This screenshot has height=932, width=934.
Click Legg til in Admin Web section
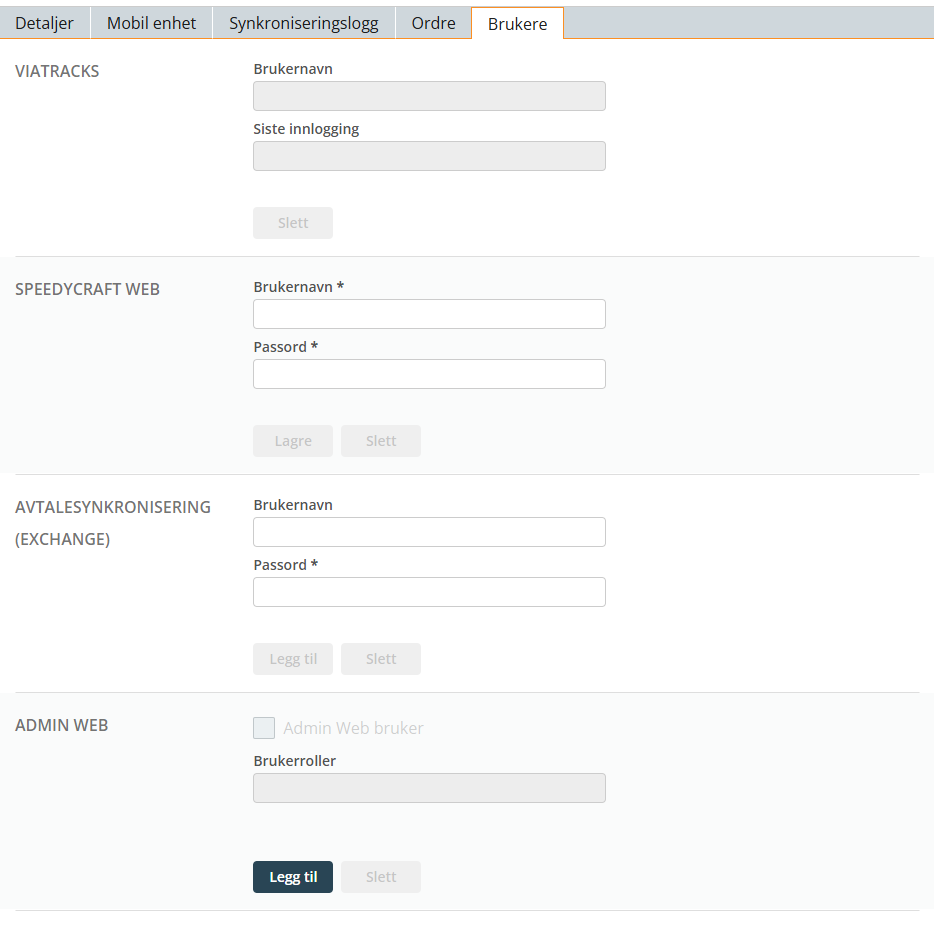pos(292,877)
